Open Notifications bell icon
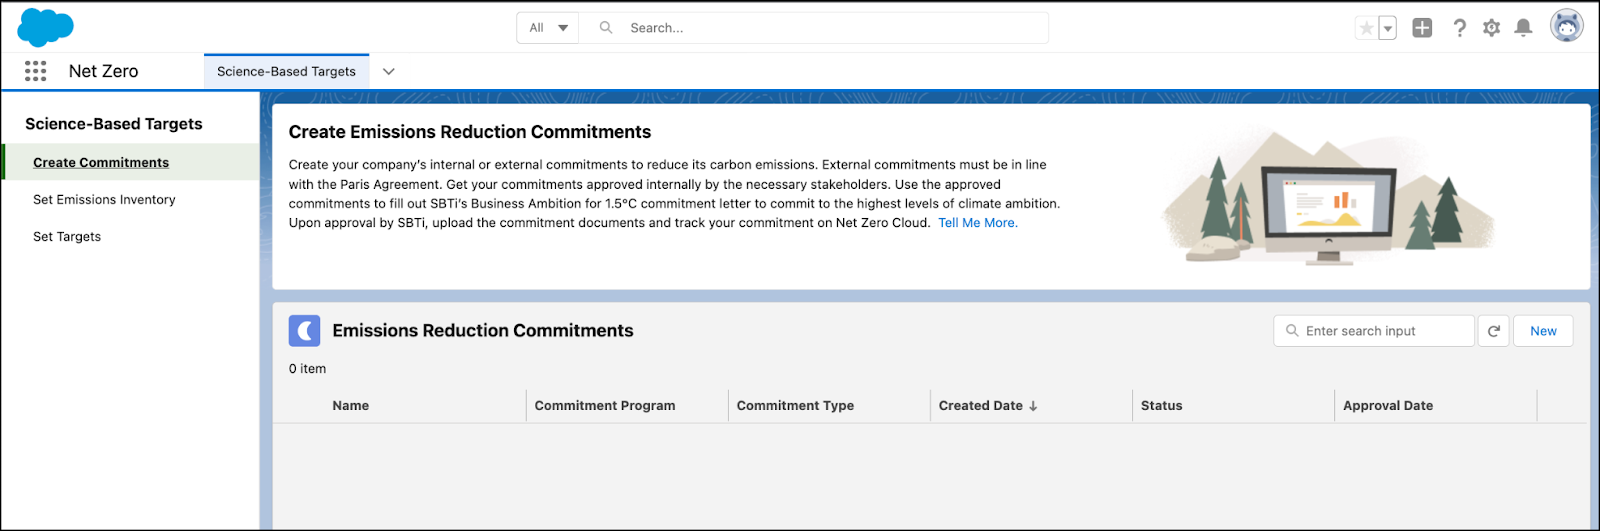Screen dimensions: 1600x531 tap(1523, 28)
